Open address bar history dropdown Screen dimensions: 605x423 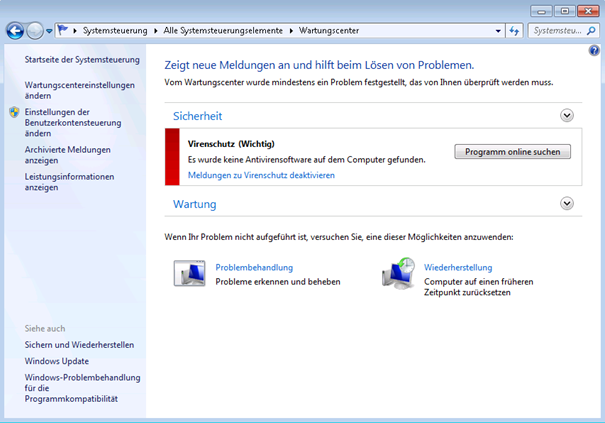tap(498, 31)
